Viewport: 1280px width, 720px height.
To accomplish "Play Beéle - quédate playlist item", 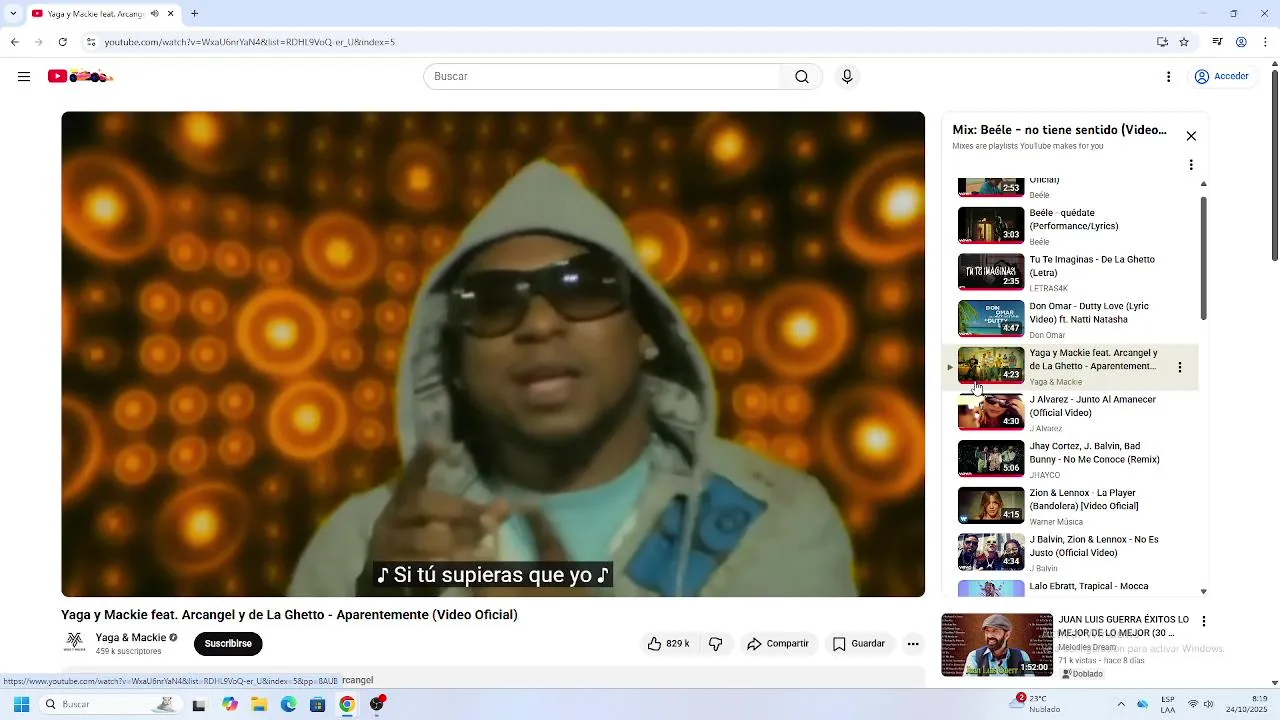I will [x=1072, y=227].
